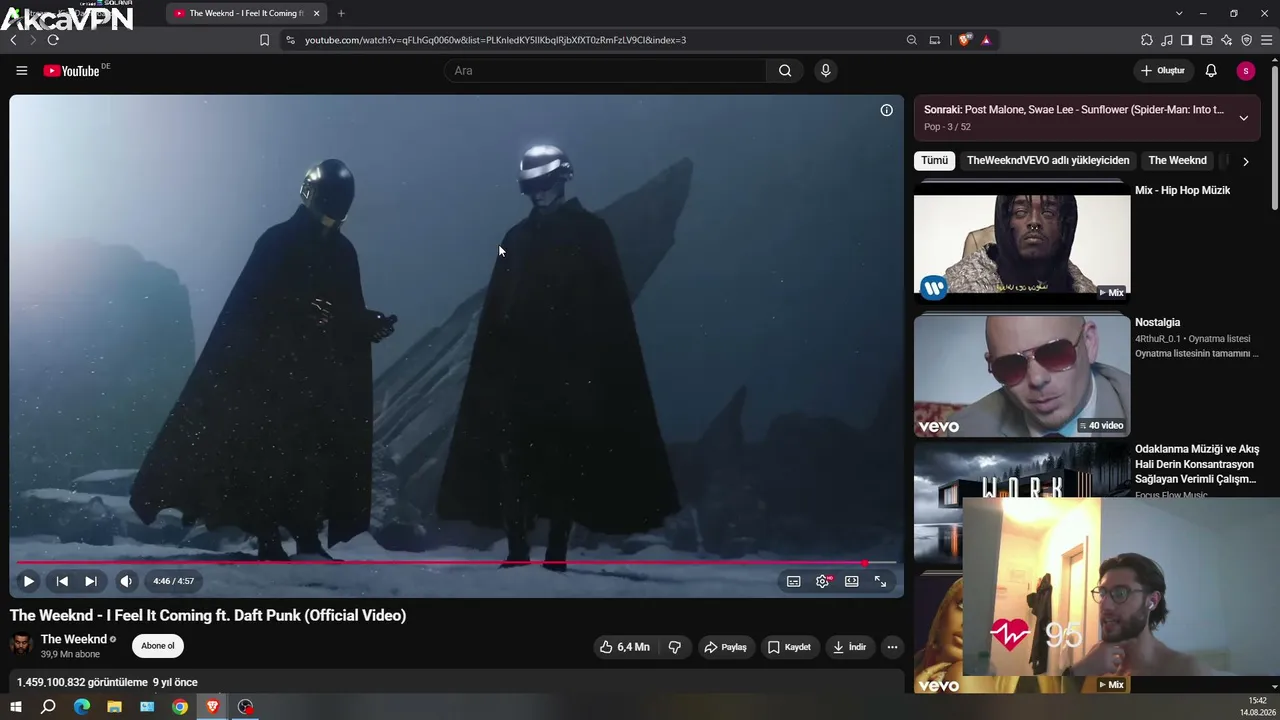Open more actions three-dot menu
1280x720 pixels.
pos(892,647)
